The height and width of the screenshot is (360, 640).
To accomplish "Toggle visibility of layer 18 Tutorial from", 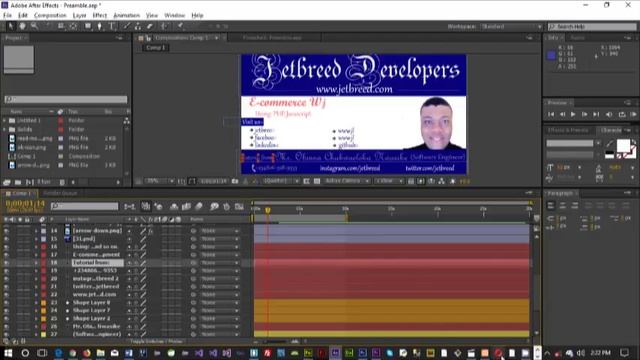I will [6, 263].
